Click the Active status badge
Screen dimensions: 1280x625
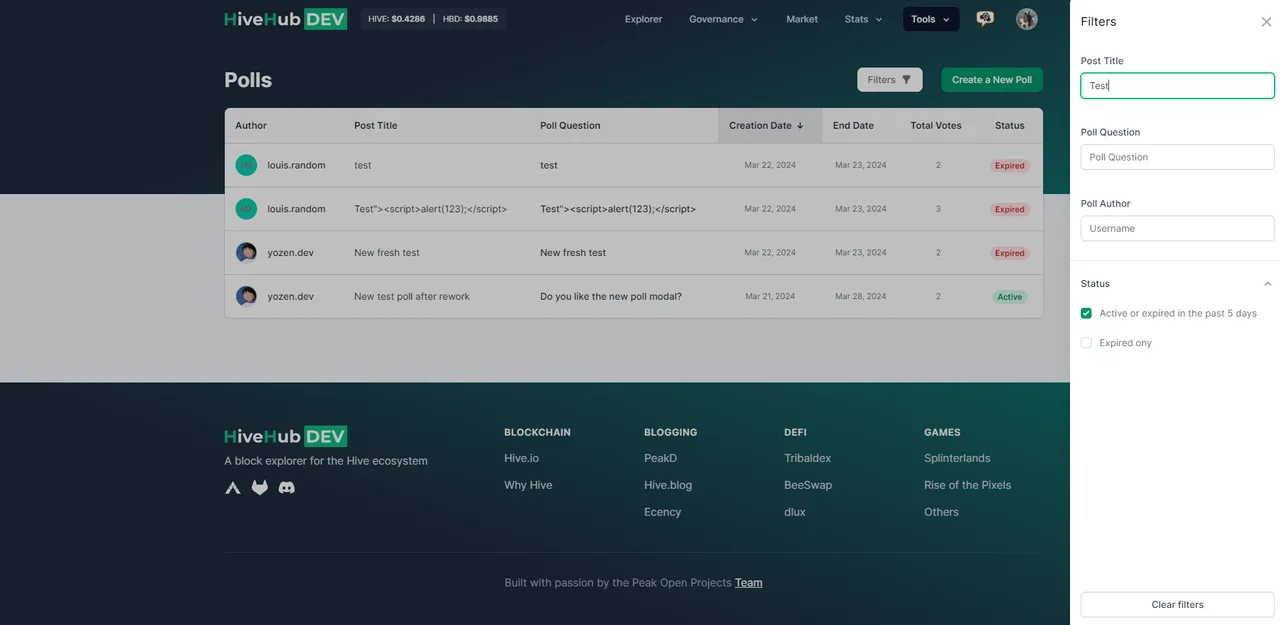[1010, 297]
